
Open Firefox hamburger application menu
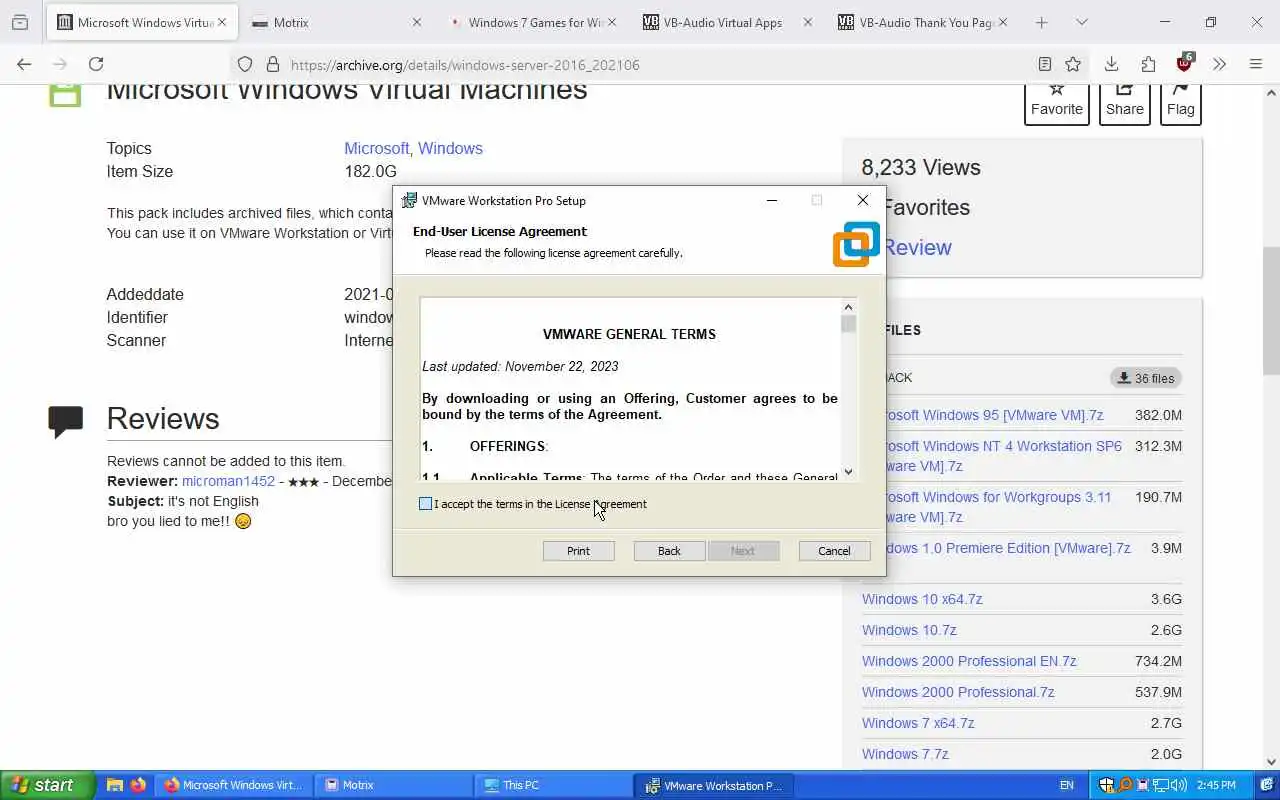[1256, 64]
